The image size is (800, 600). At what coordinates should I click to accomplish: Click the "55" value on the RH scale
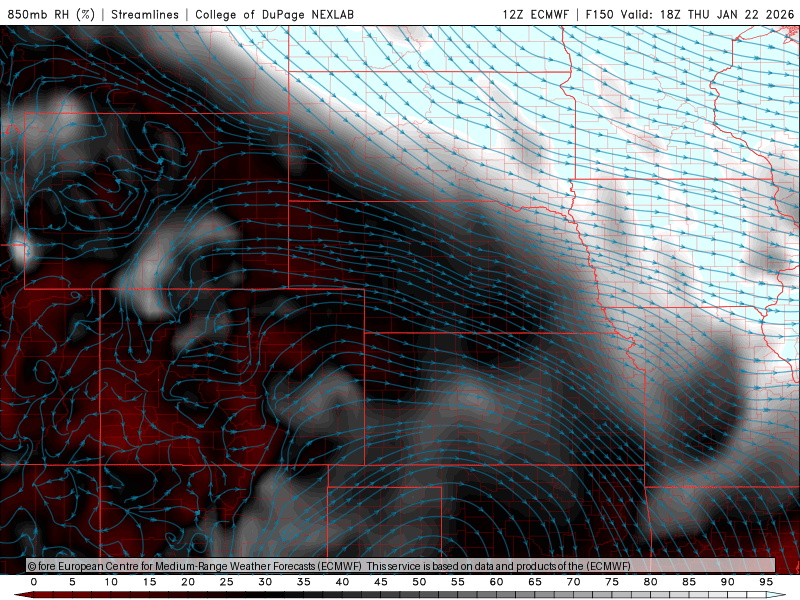[458, 582]
